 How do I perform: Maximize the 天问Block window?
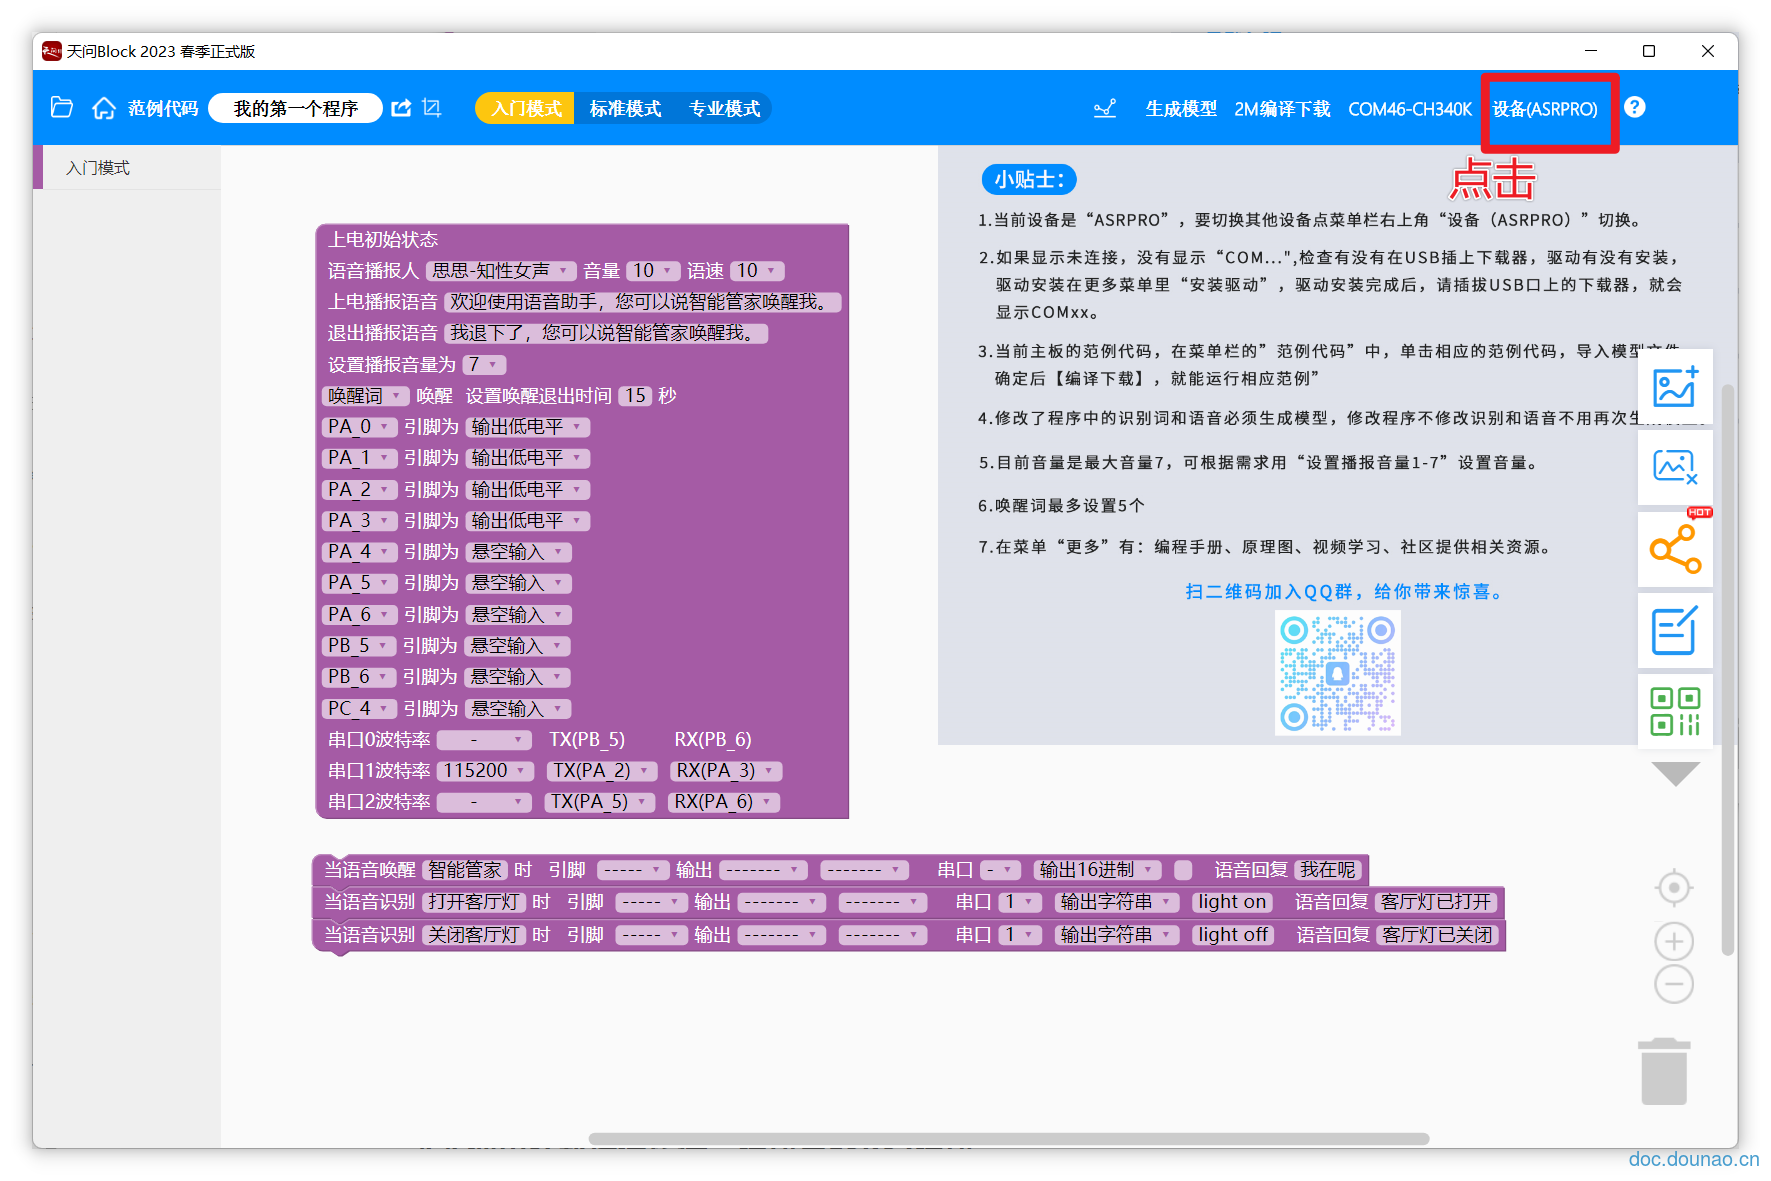[x=1649, y=51]
